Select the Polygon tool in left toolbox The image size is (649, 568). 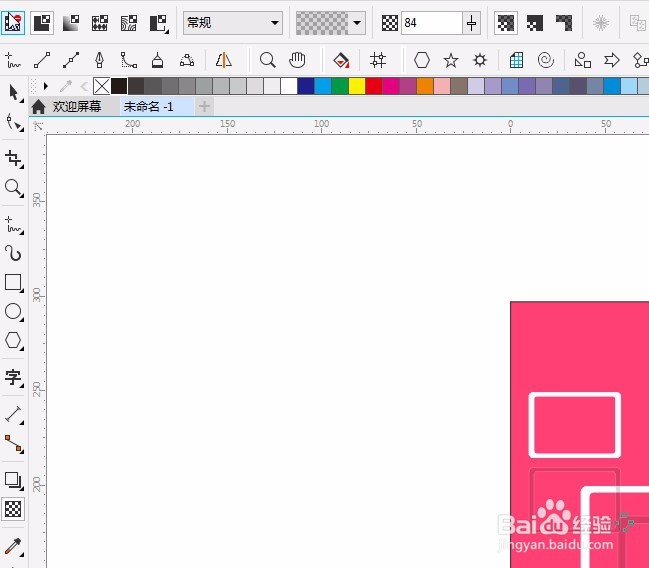pyautogui.click(x=14, y=340)
